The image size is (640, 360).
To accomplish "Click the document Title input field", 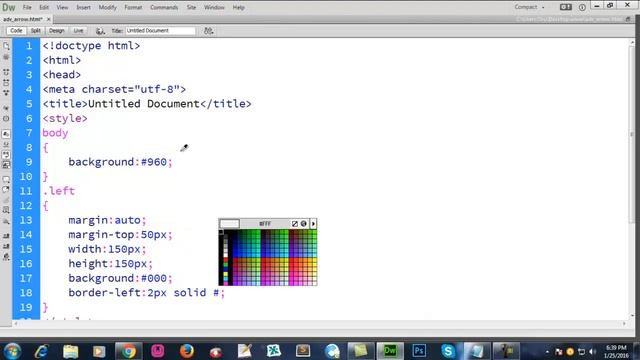I will pyautogui.click(x=160, y=31).
